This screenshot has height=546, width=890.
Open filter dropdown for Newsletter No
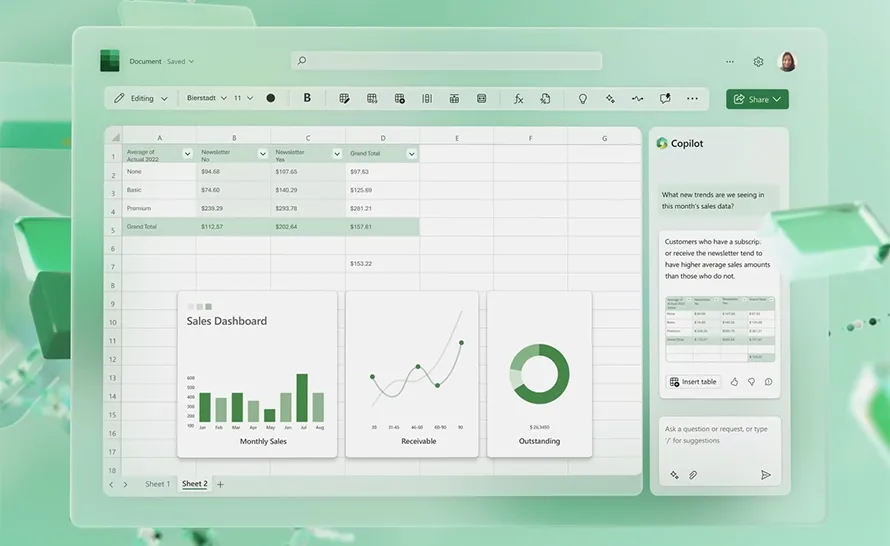(262, 154)
